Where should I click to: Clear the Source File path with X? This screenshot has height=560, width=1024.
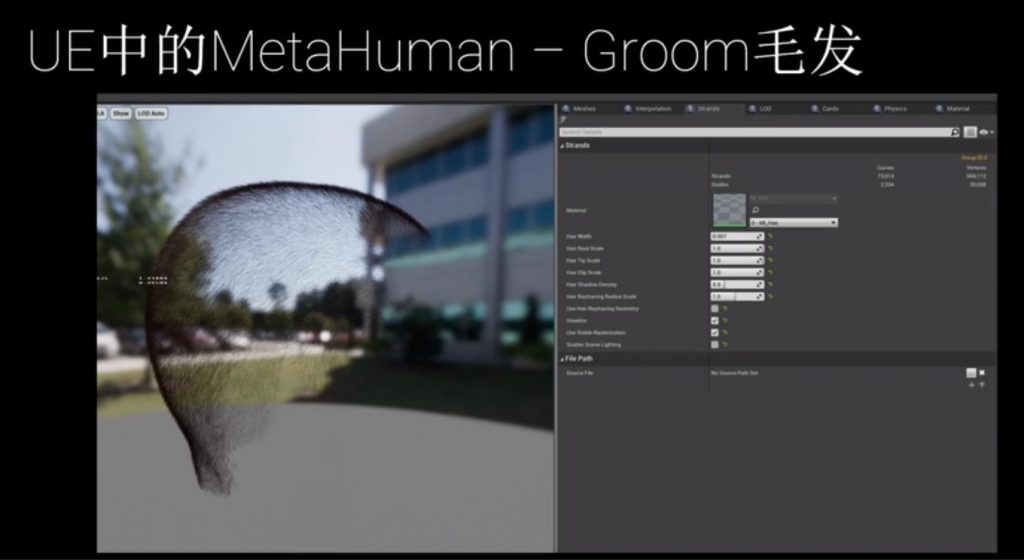982,373
